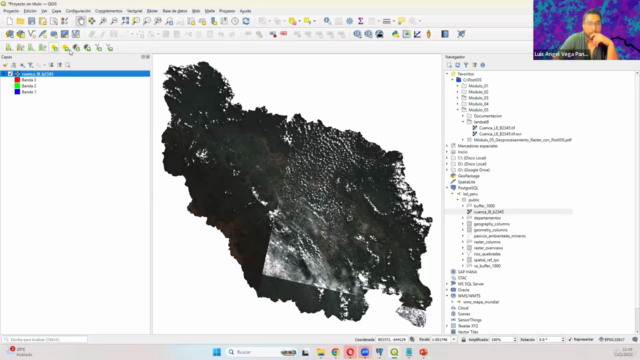Click the Decrease brightness raster icon

65,48
